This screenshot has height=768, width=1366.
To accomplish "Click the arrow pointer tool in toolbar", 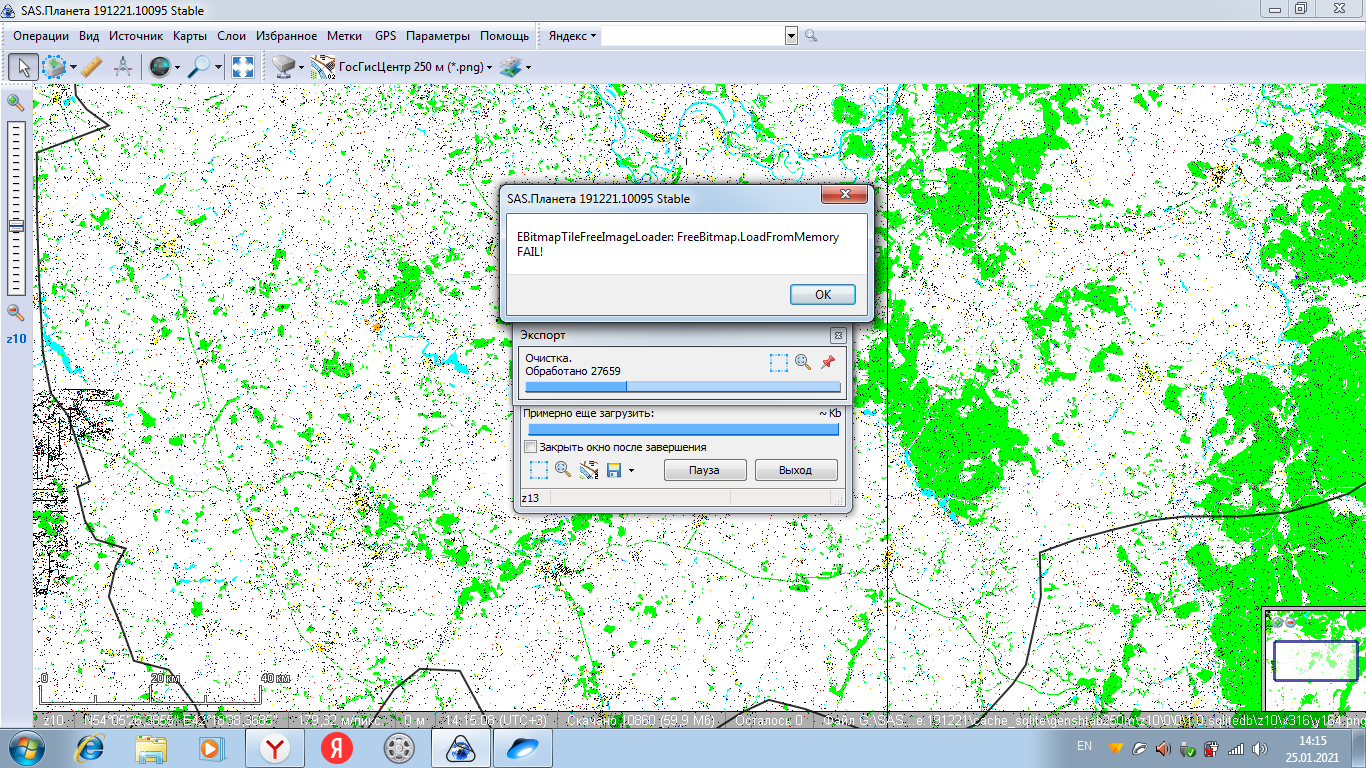I will click(24, 67).
